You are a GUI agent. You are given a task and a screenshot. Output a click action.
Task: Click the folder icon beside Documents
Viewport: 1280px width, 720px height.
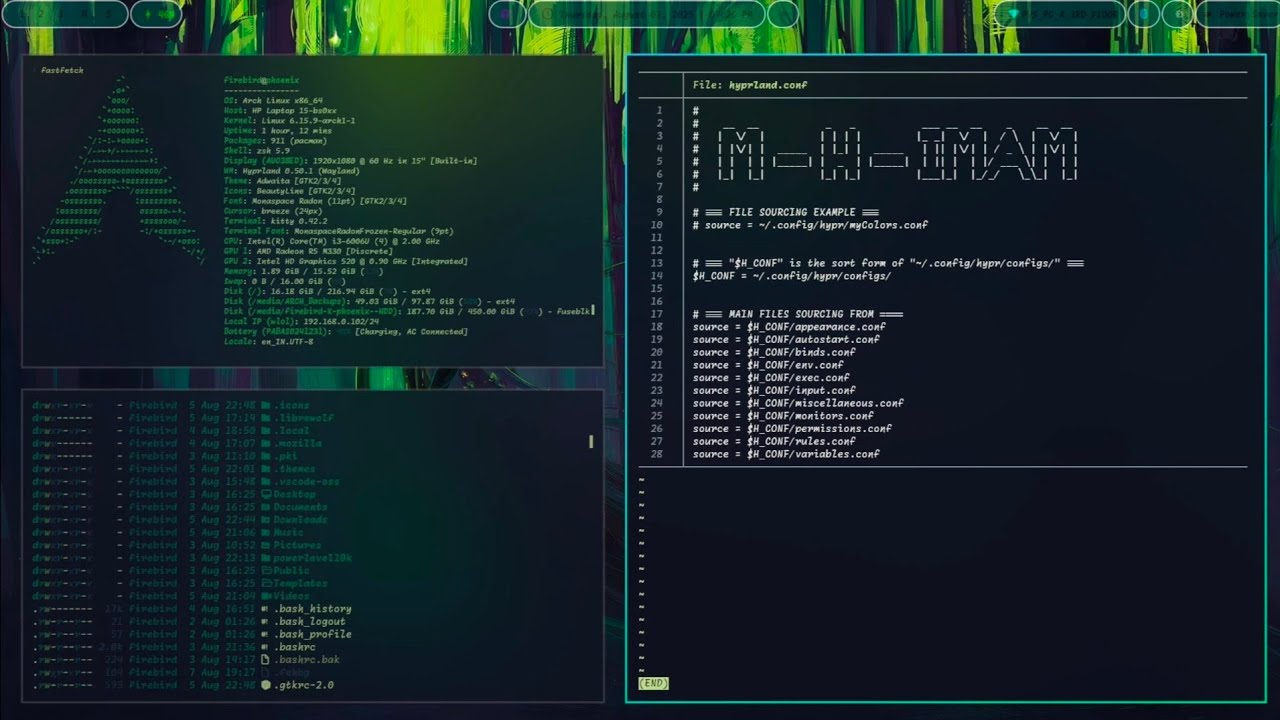pyautogui.click(x=266, y=507)
